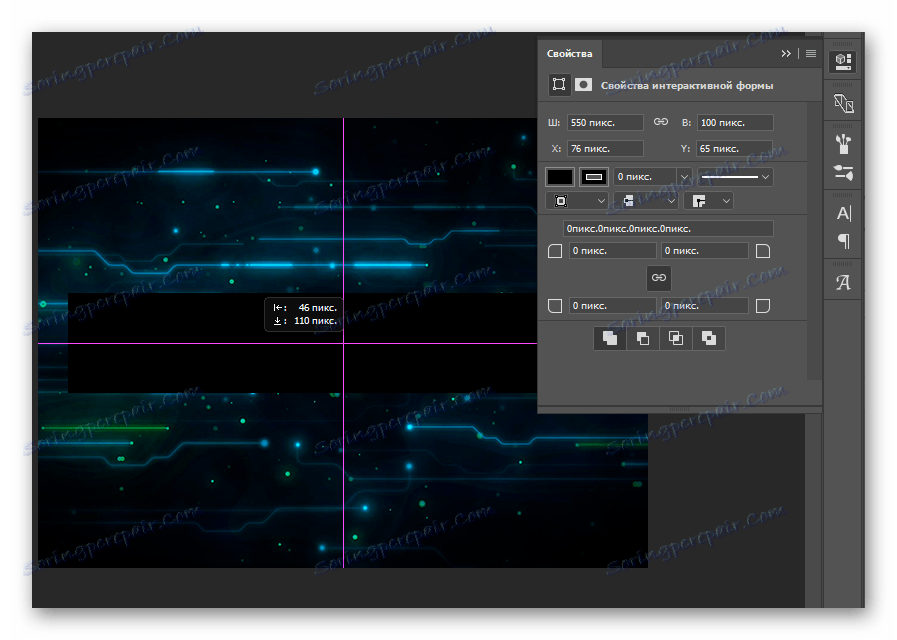
Task: Click the bottom-right corner radius icon
Action: click(763, 306)
